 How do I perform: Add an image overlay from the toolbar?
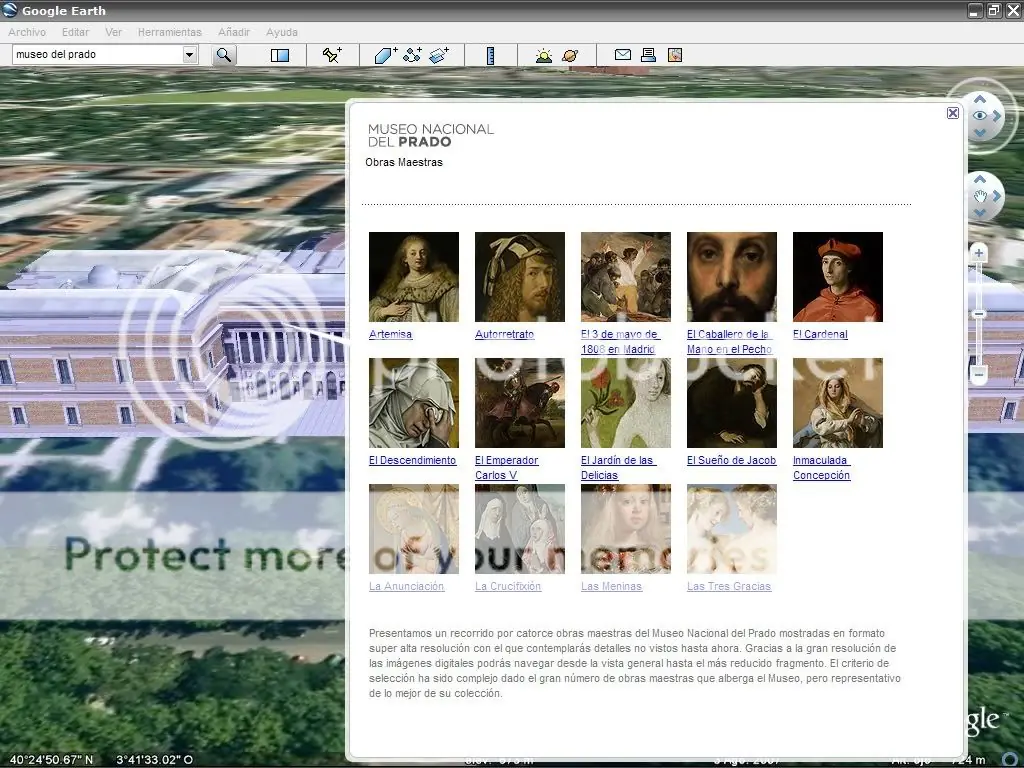[x=439, y=55]
